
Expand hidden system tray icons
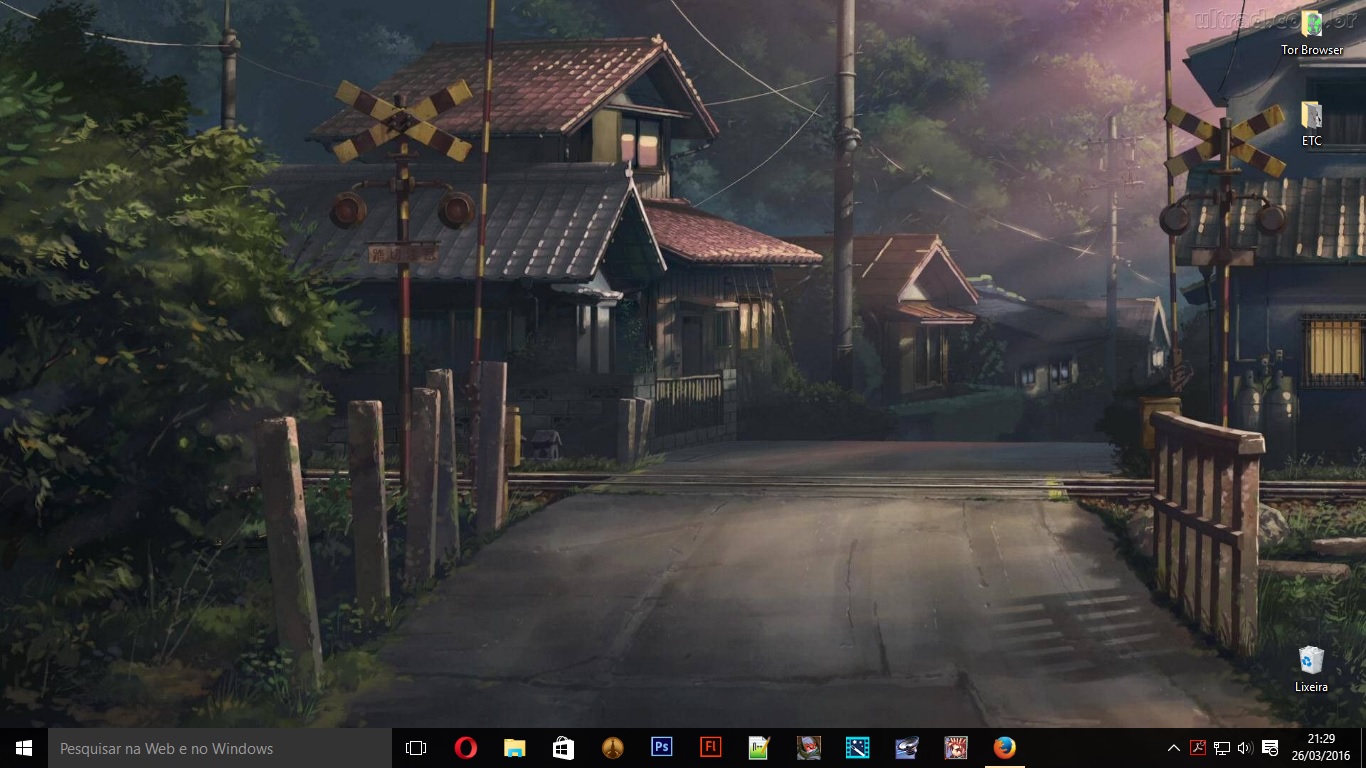(1174, 748)
